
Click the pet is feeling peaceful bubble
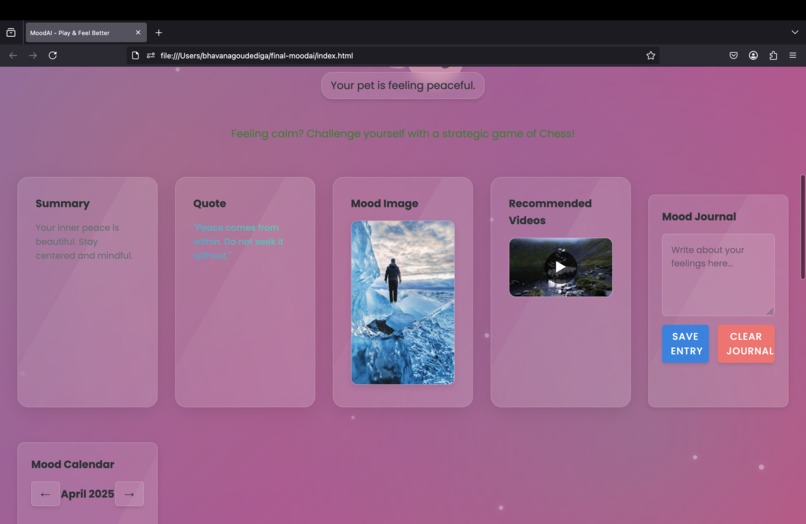point(402,85)
